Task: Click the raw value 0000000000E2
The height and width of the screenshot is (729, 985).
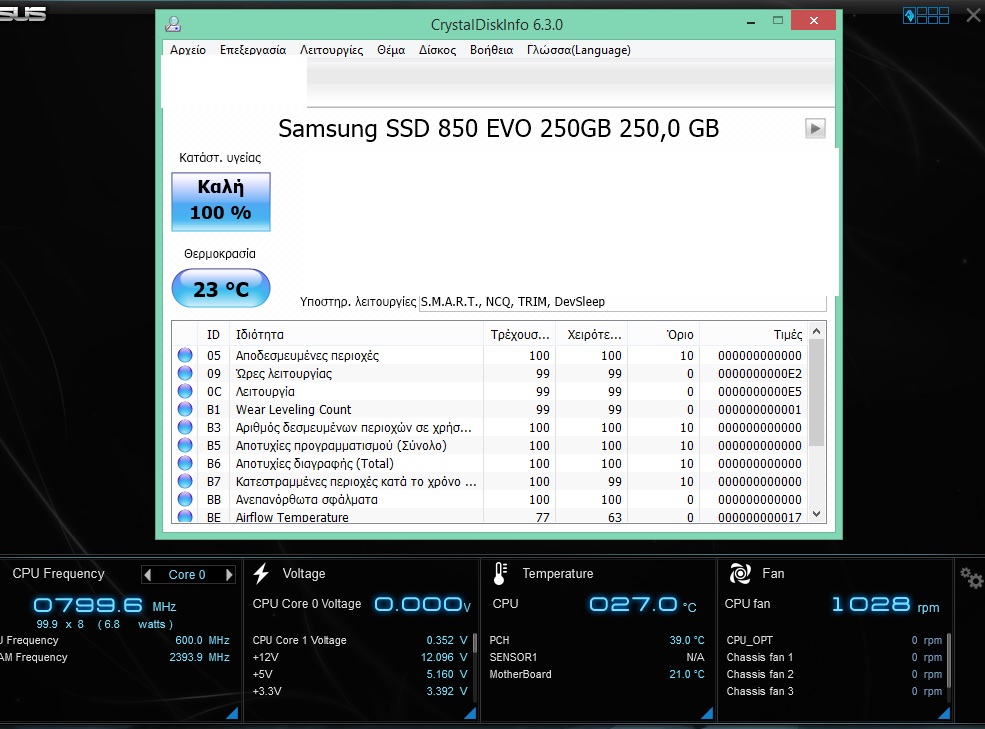Action: 759,374
